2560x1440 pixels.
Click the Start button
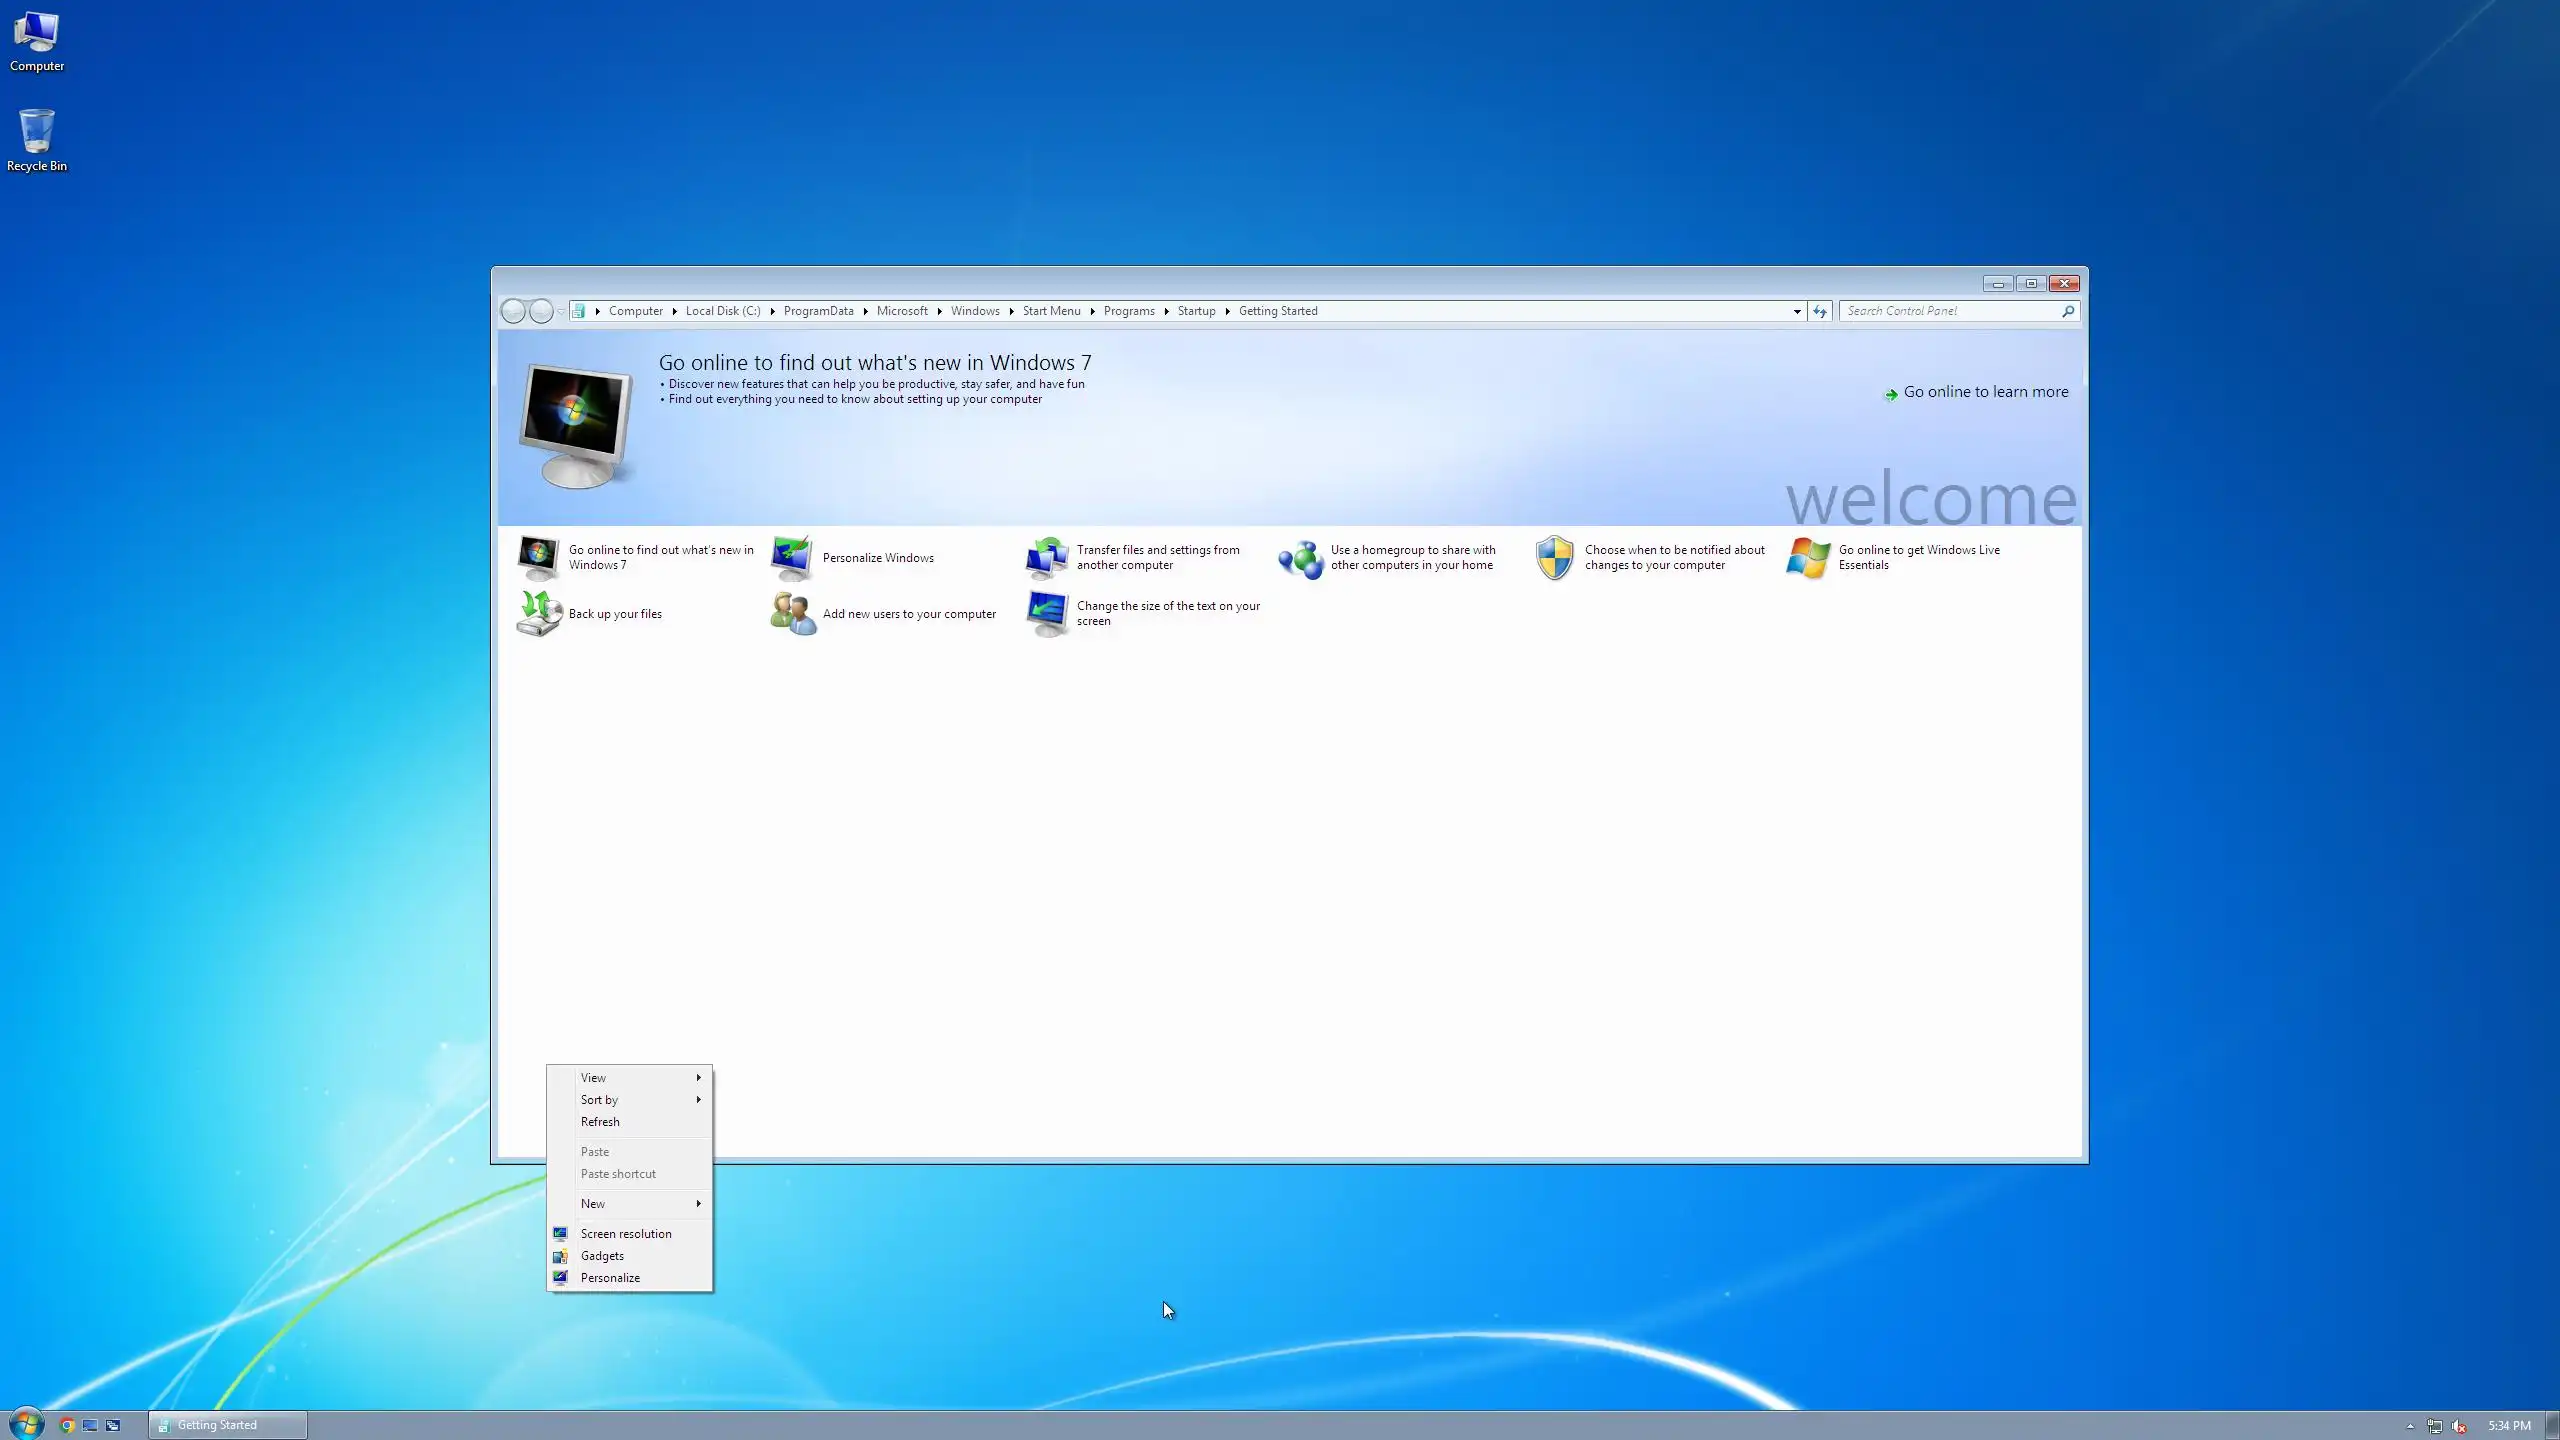pyautogui.click(x=26, y=1423)
